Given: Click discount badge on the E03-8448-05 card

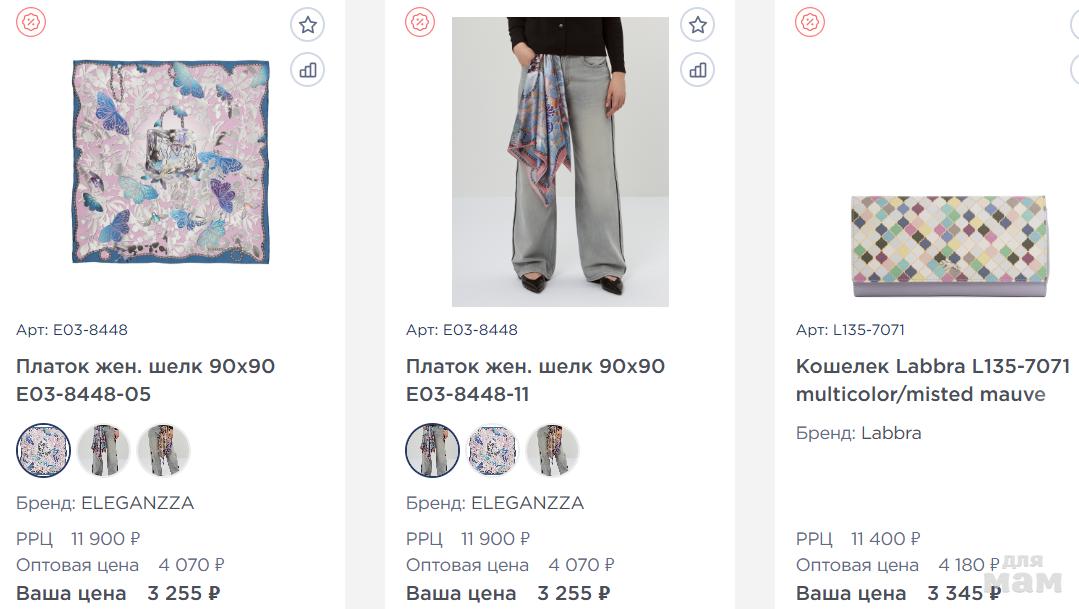Looking at the screenshot, I should [x=31, y=22].
